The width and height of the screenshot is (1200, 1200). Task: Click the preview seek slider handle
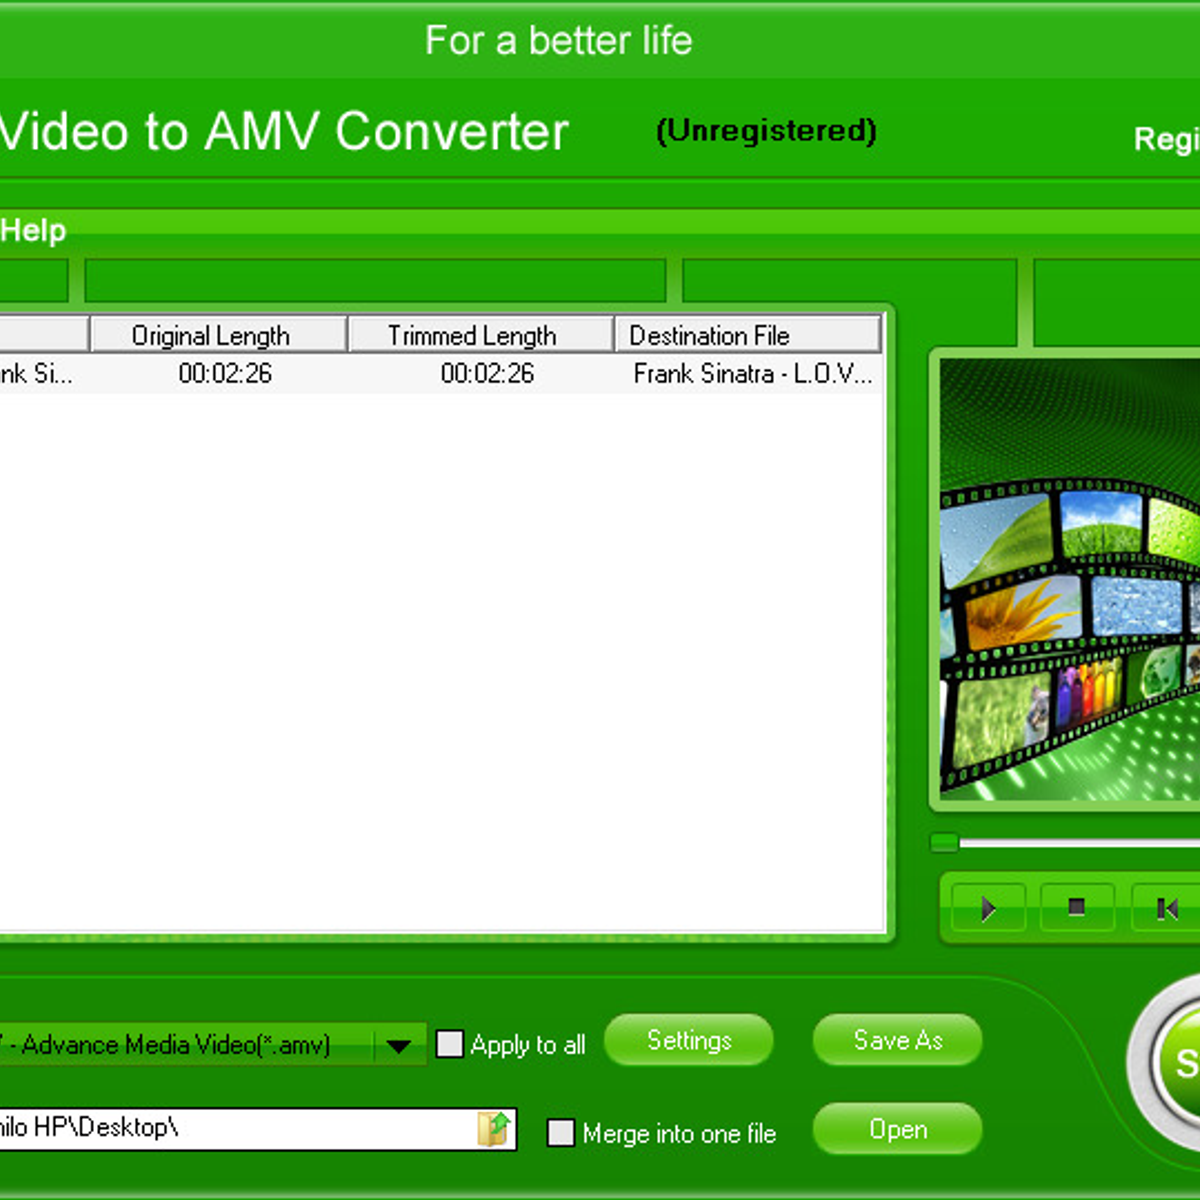click(944, 843)
